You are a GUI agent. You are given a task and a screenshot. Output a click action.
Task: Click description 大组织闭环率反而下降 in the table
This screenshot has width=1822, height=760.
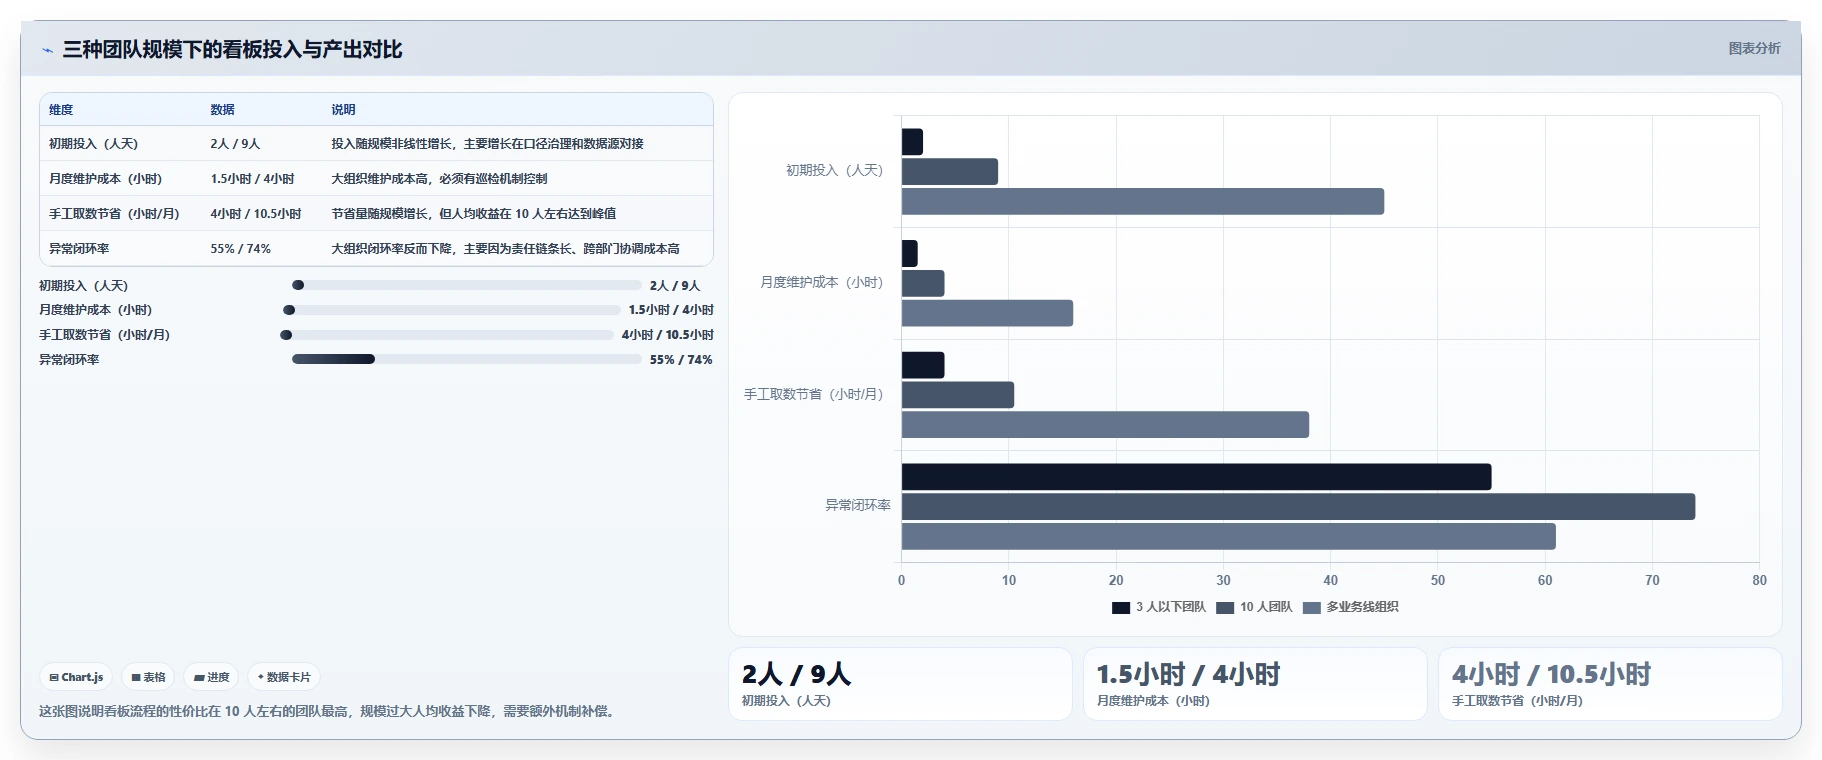[505, 249]
